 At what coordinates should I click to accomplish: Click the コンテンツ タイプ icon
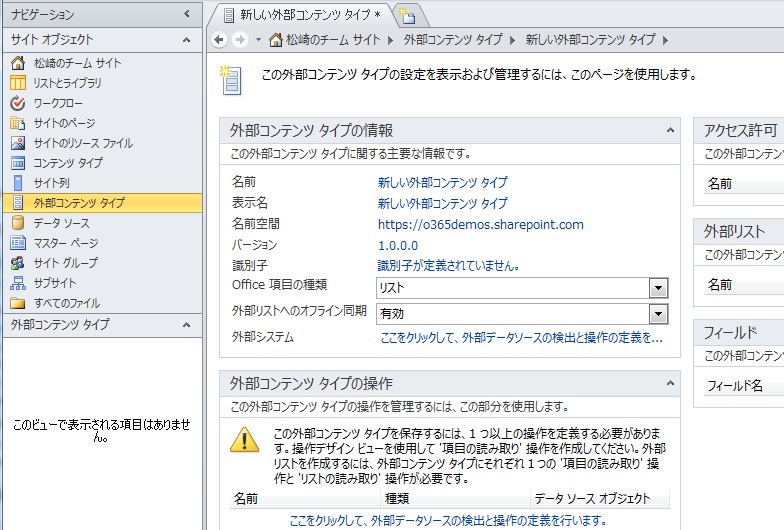click(18, 163)
